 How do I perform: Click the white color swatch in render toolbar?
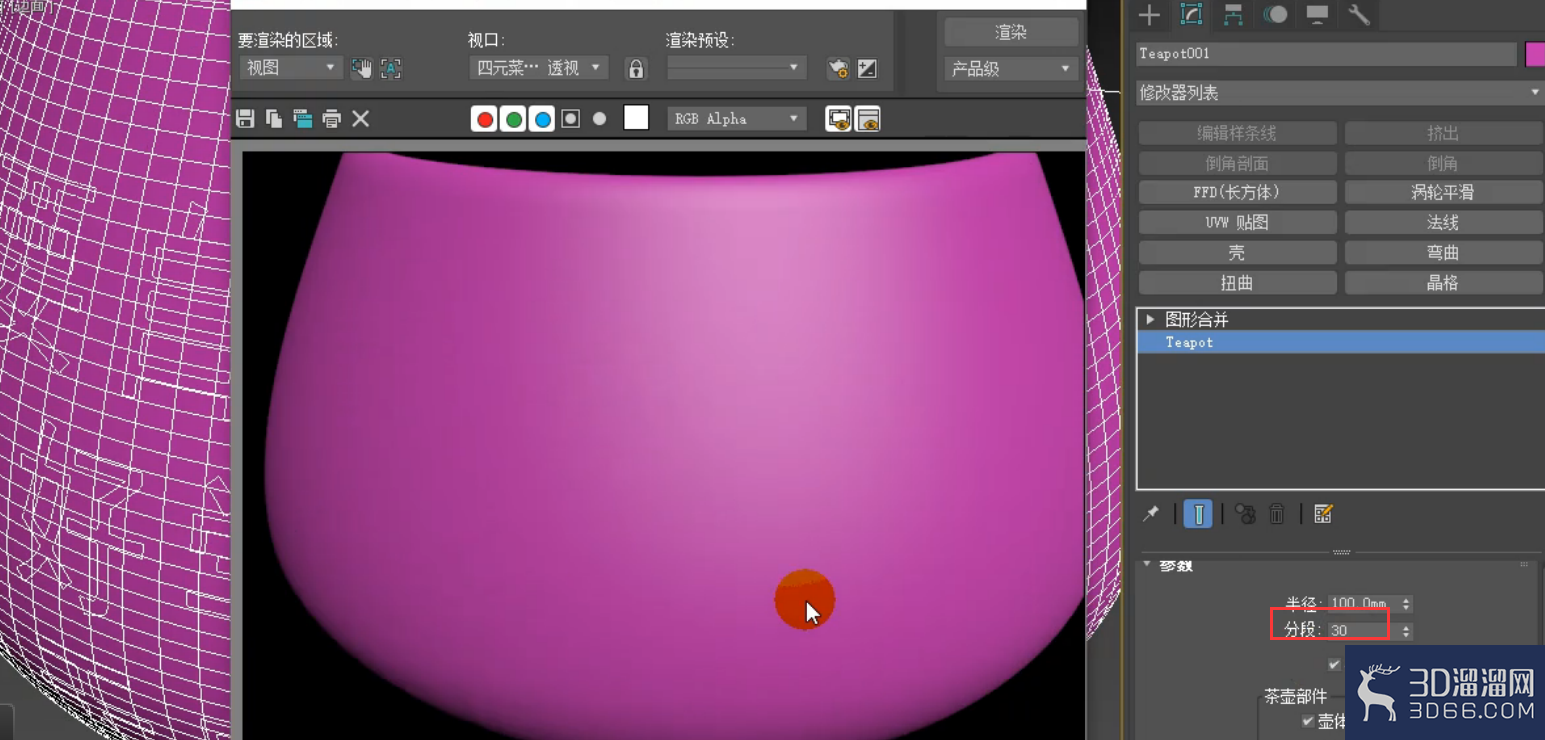coord(636,118)
